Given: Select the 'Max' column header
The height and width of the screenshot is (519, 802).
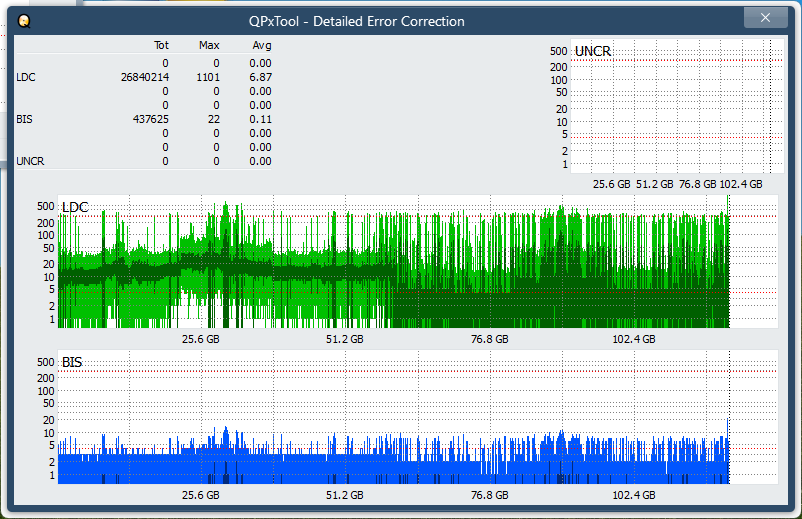Looking at the screenshot, I should pos(209,45).
